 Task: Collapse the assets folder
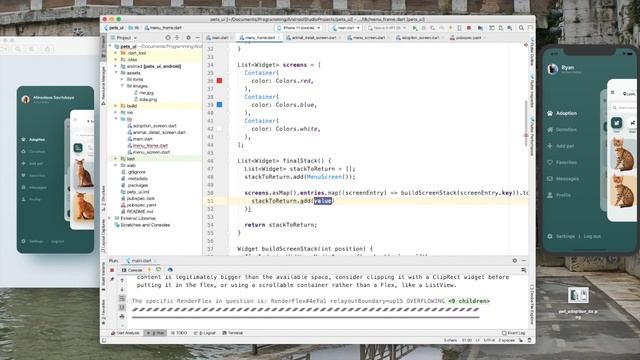(x=116, y=73)
